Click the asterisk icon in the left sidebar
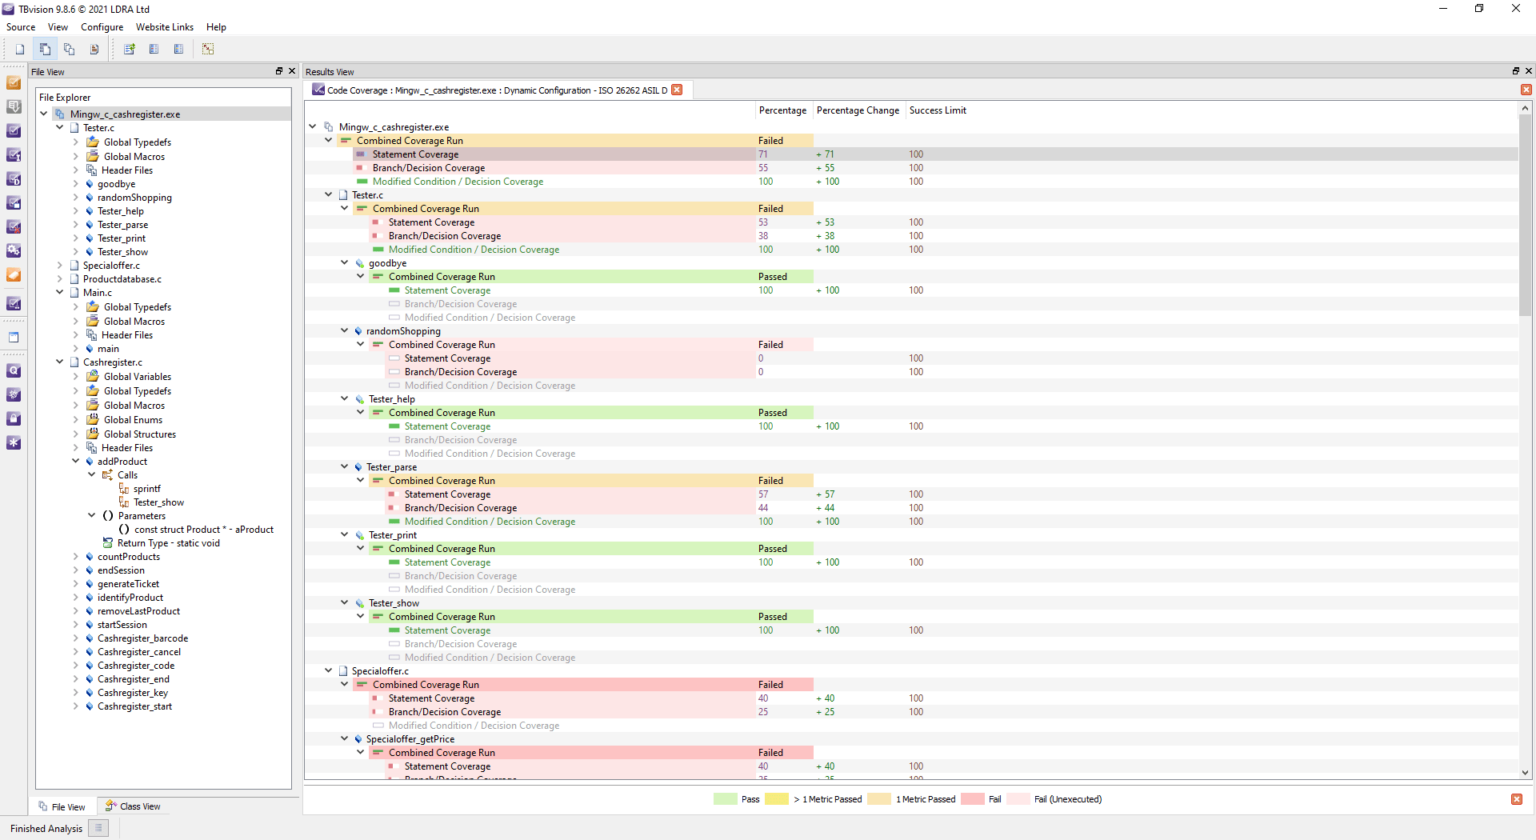The image size is (1536, 840). click(x=14, y=443)
